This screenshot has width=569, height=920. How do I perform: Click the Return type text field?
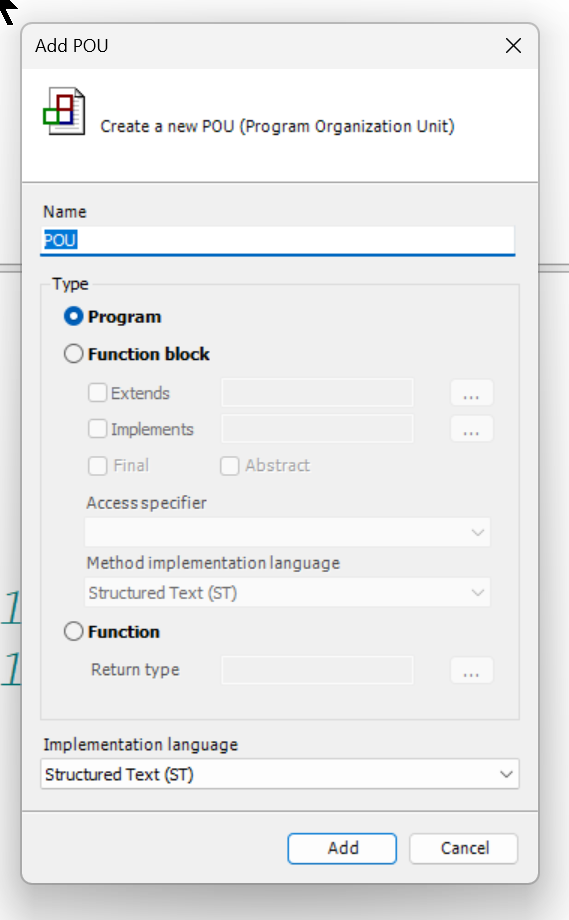coord(317,670)
